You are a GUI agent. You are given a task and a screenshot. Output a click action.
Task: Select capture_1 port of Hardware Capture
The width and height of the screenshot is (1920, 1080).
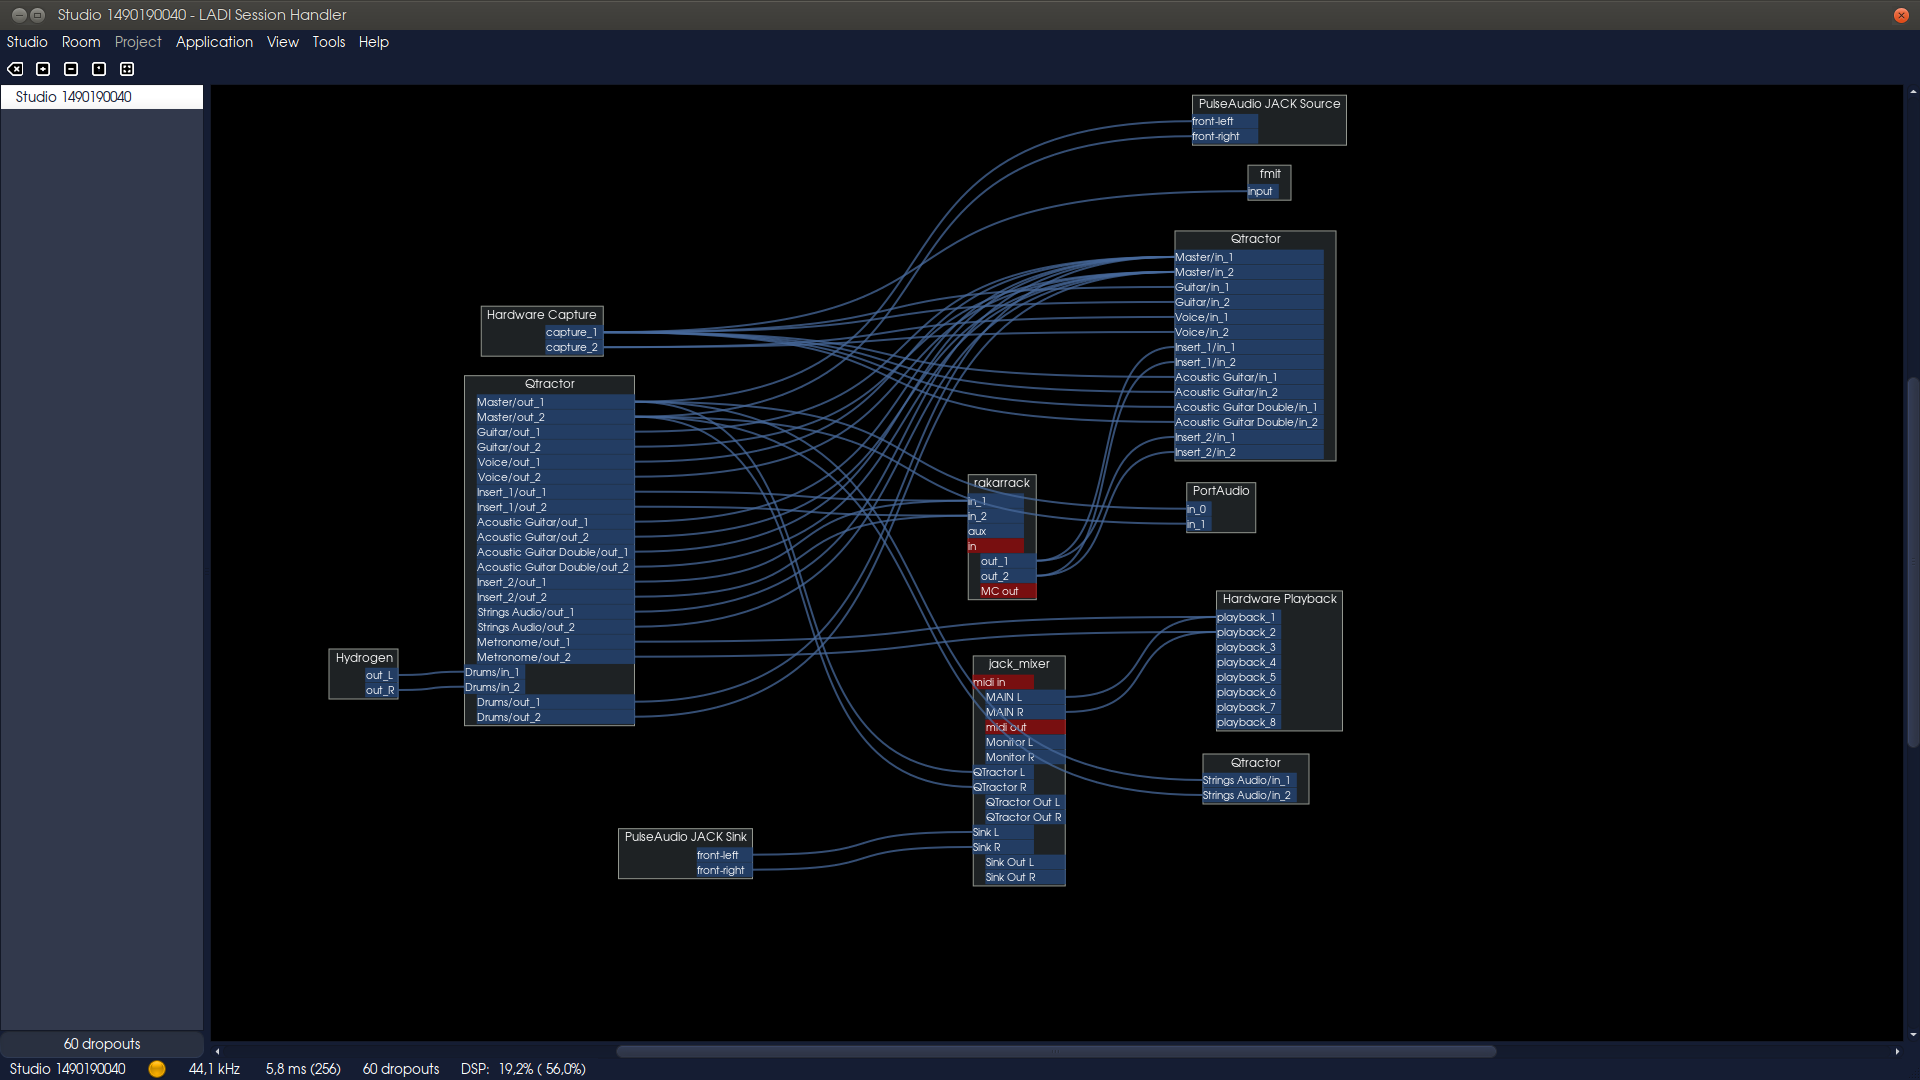[573, 333]
